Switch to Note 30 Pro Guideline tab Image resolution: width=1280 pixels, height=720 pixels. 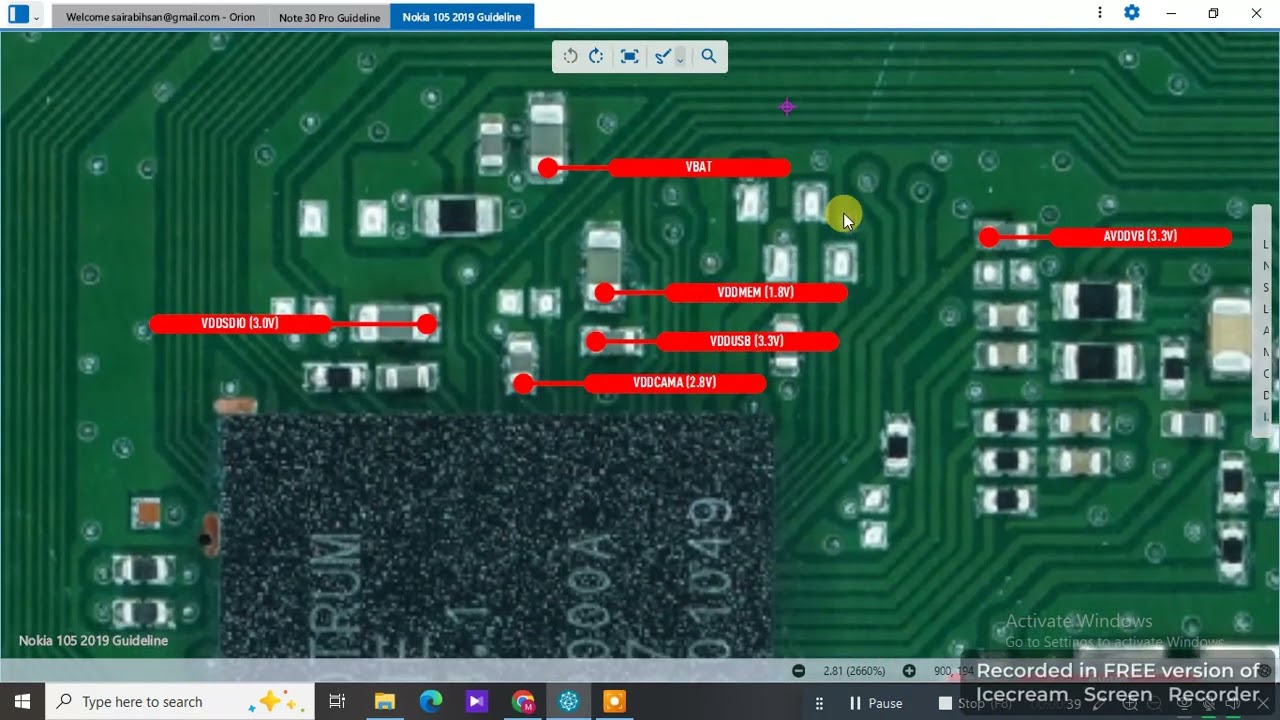click(x=329, y=17)
